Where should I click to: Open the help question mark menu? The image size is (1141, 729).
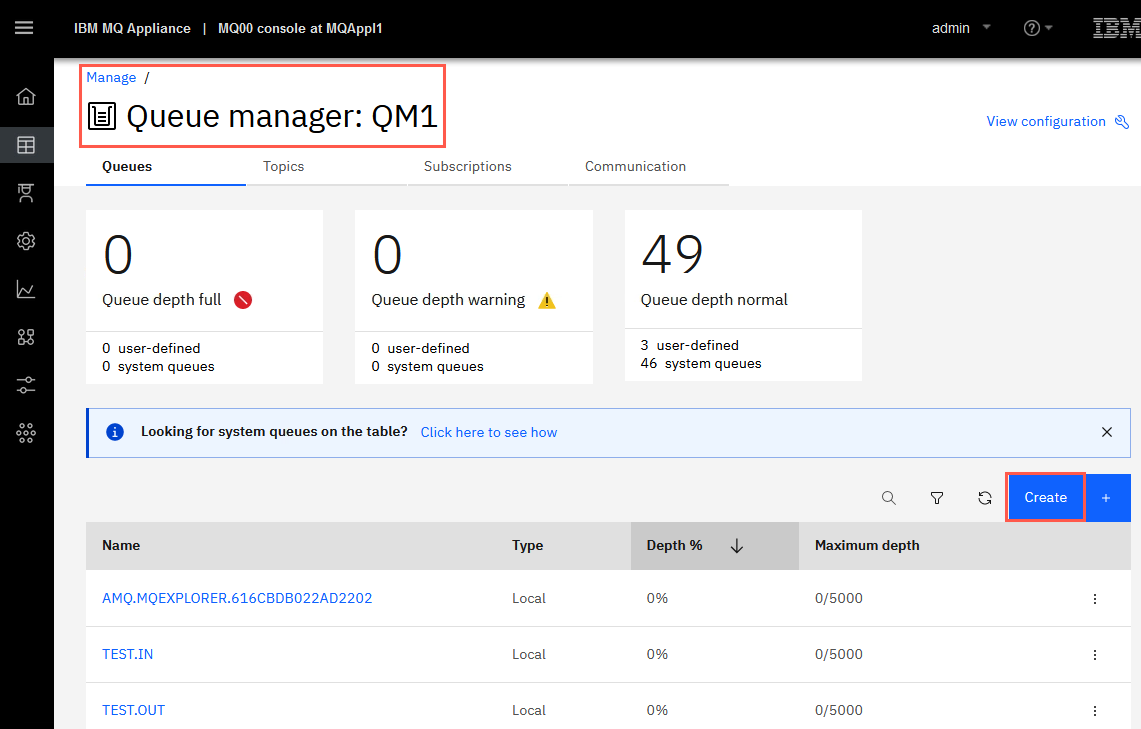(1038, 28)
